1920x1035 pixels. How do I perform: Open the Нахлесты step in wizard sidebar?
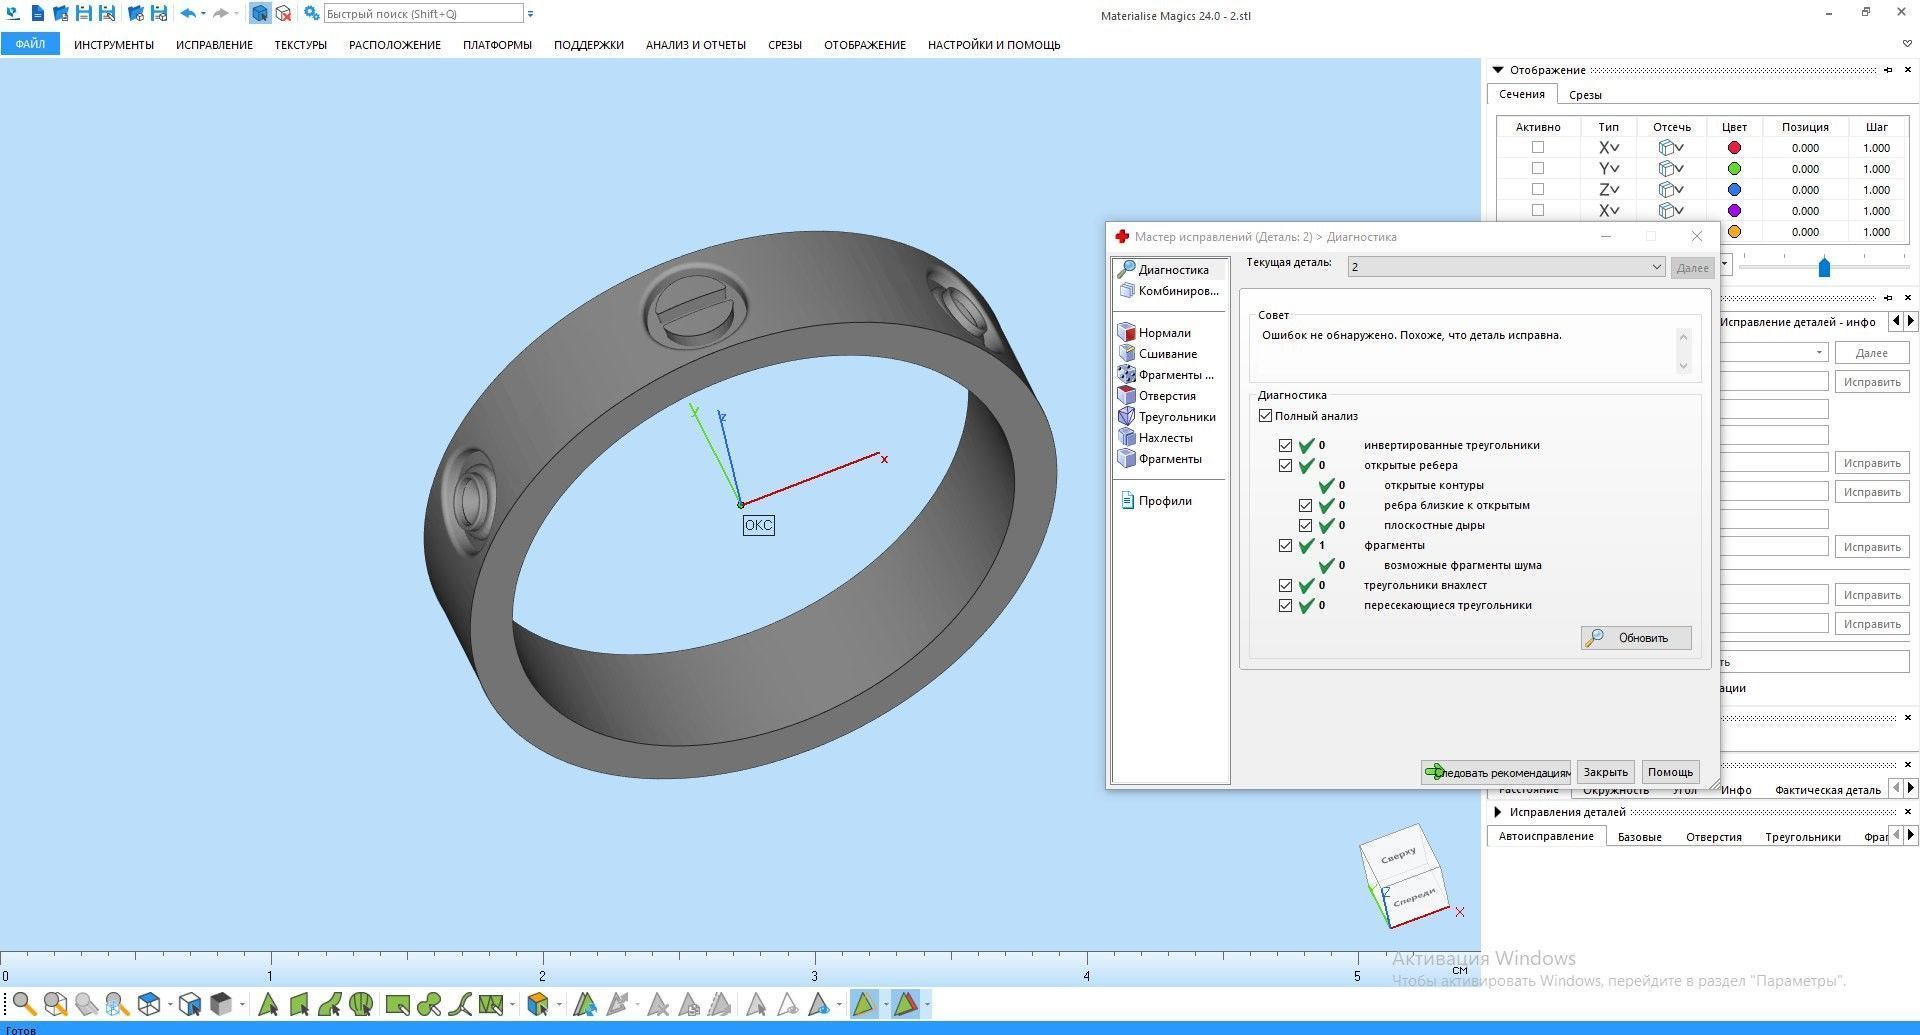[1165, 438]
